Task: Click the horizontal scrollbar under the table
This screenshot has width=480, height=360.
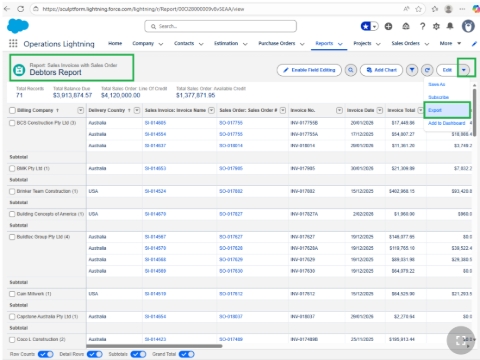Action: (154, 346)
